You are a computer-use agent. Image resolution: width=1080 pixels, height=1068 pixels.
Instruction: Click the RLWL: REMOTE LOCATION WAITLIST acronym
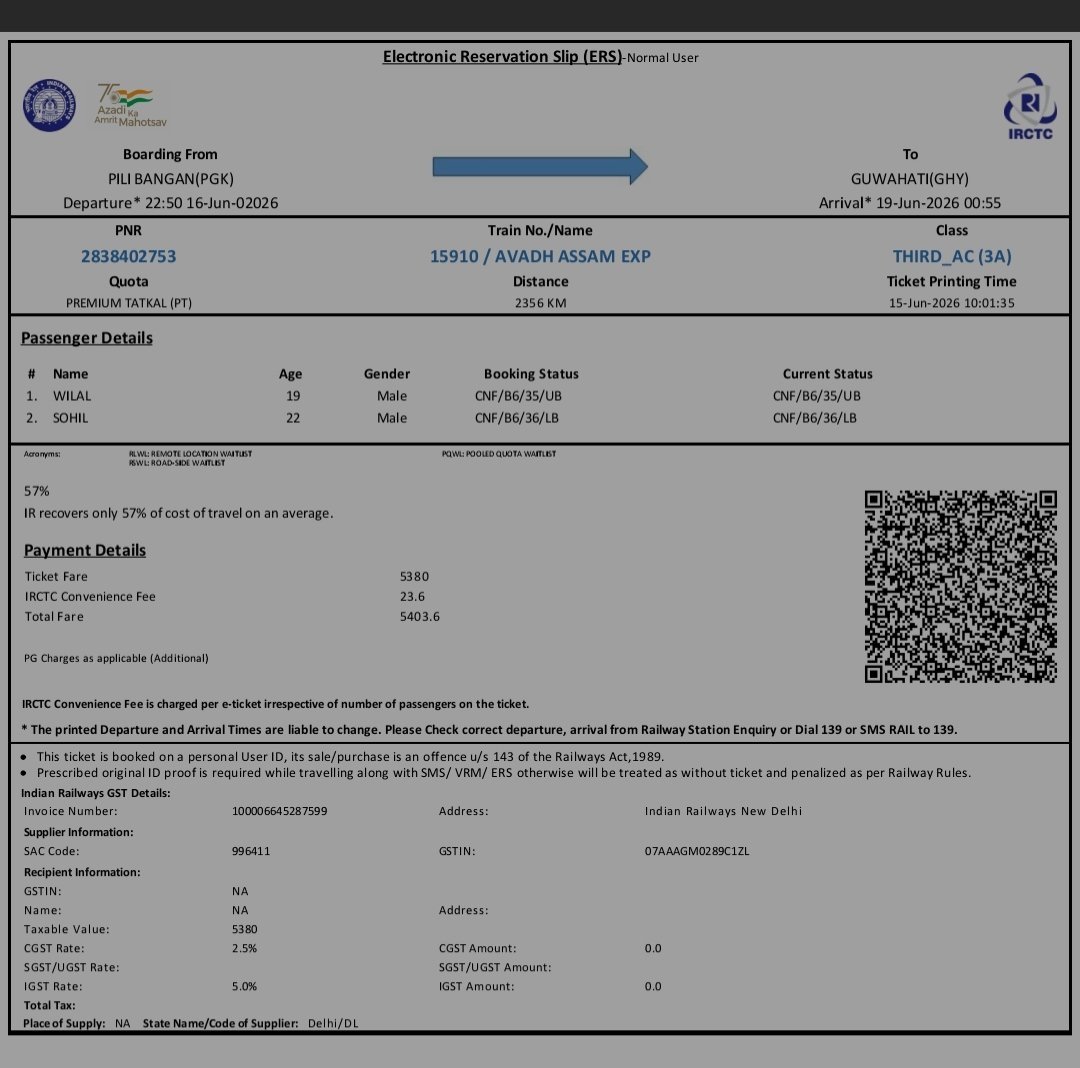pos(190,454)
